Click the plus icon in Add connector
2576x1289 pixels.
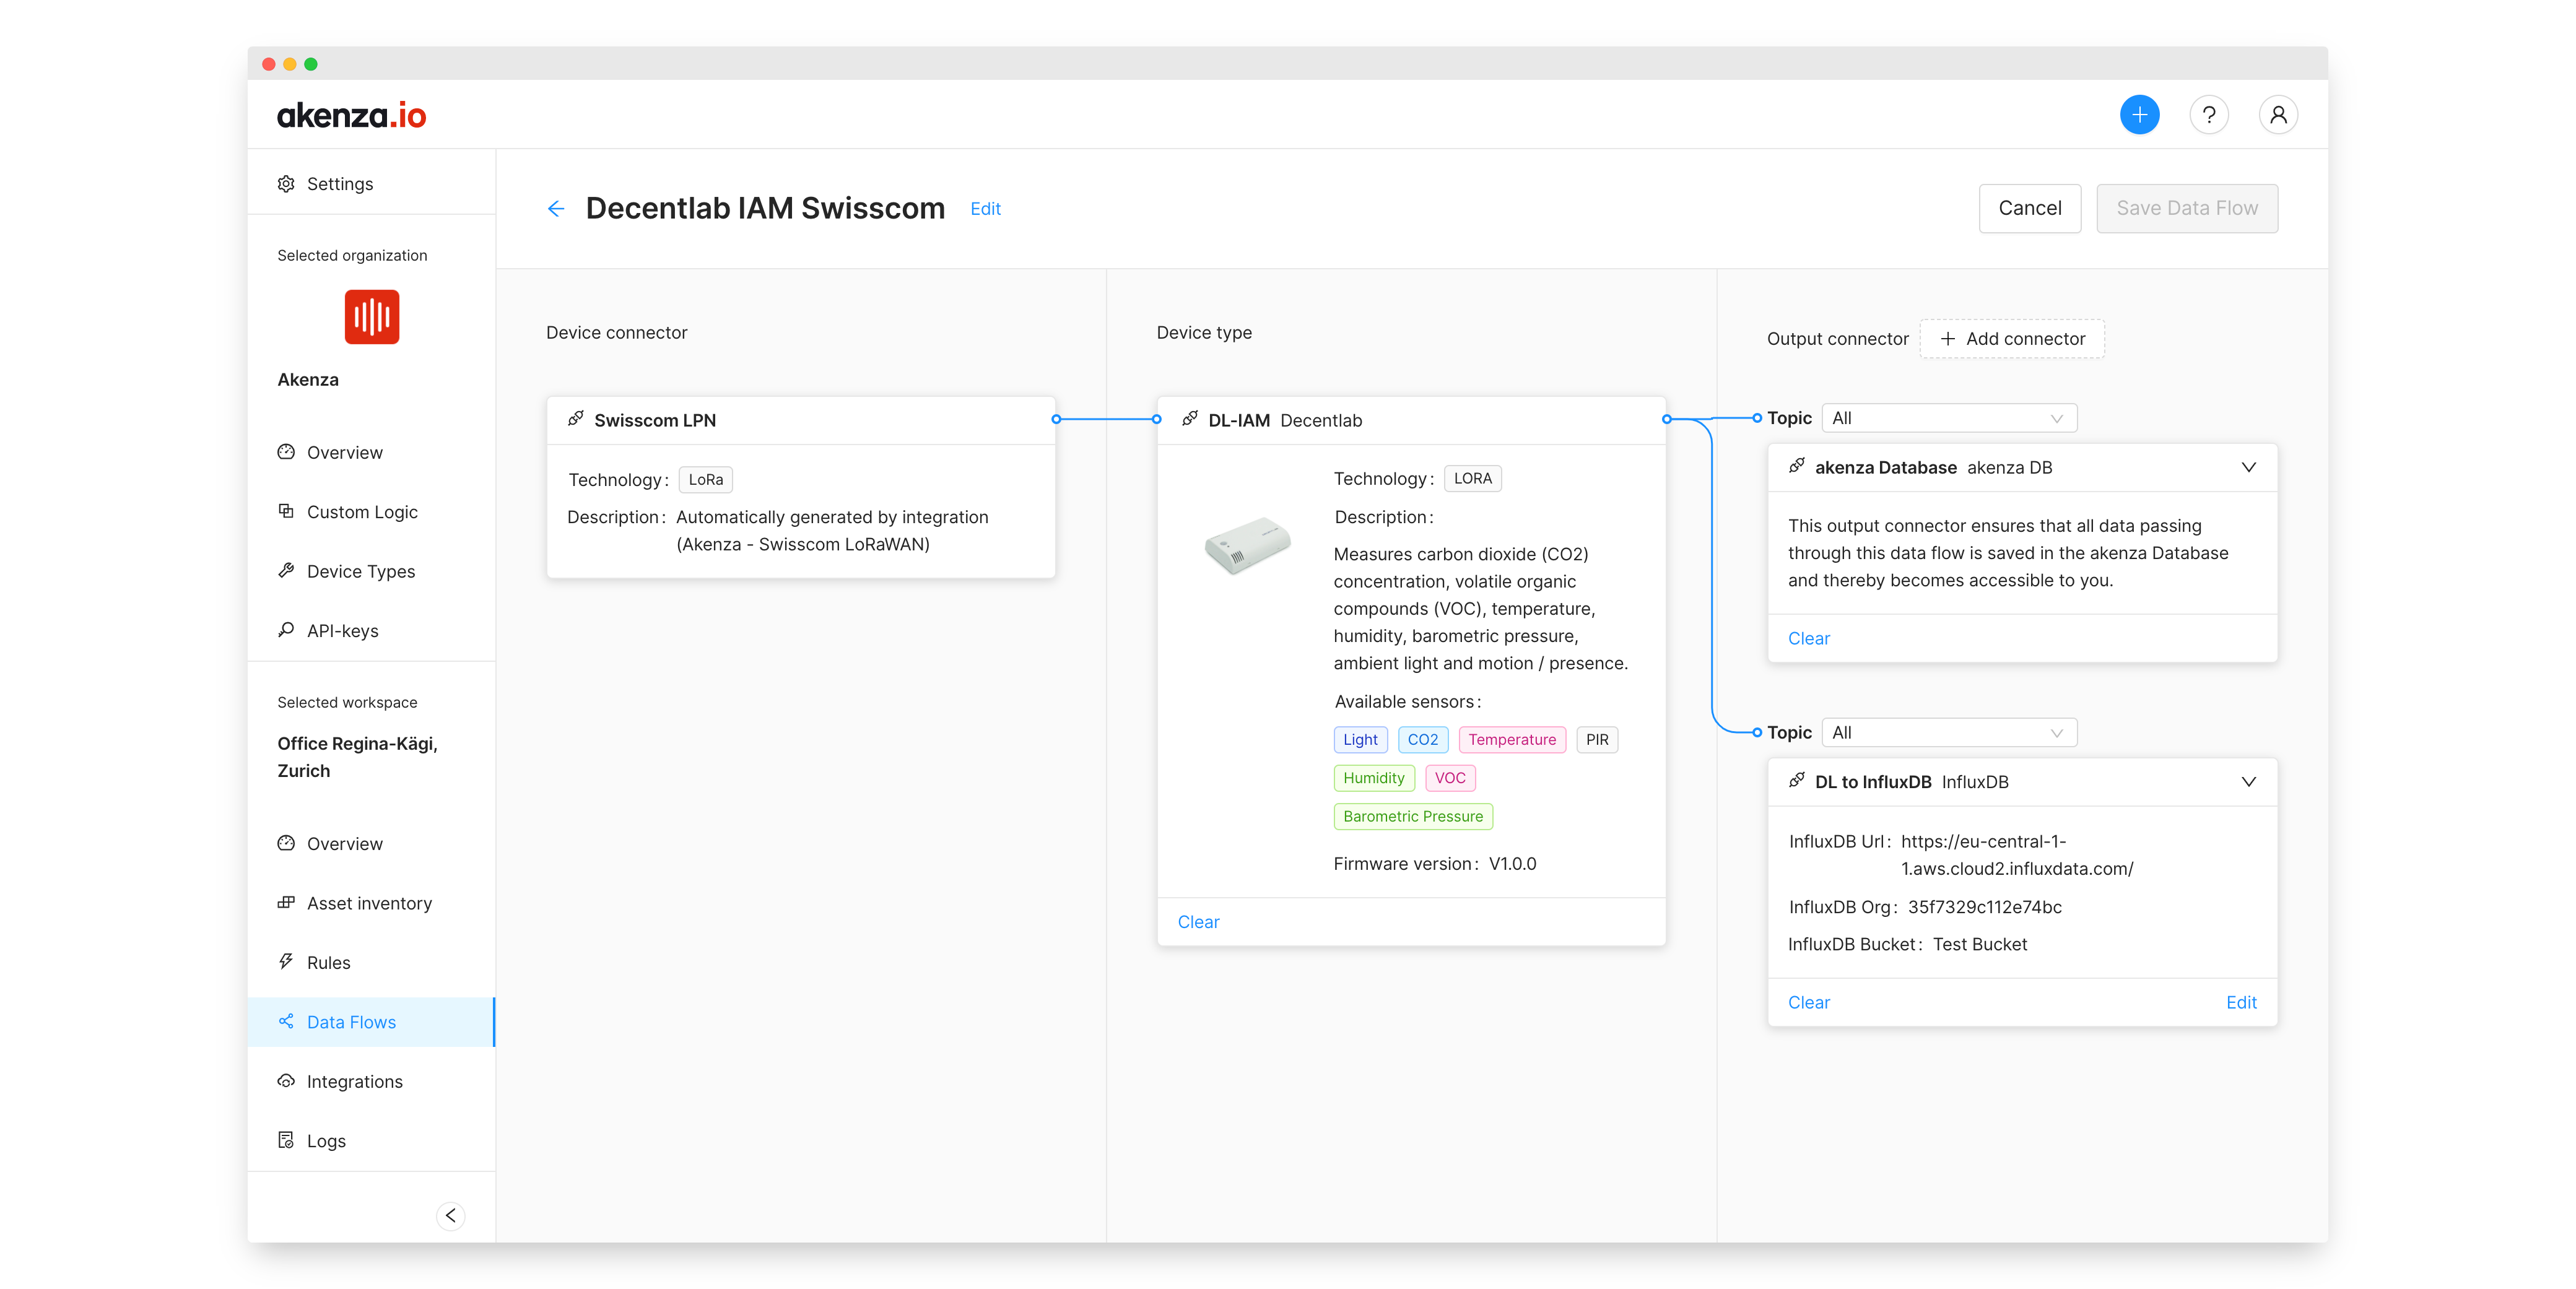1947,339
